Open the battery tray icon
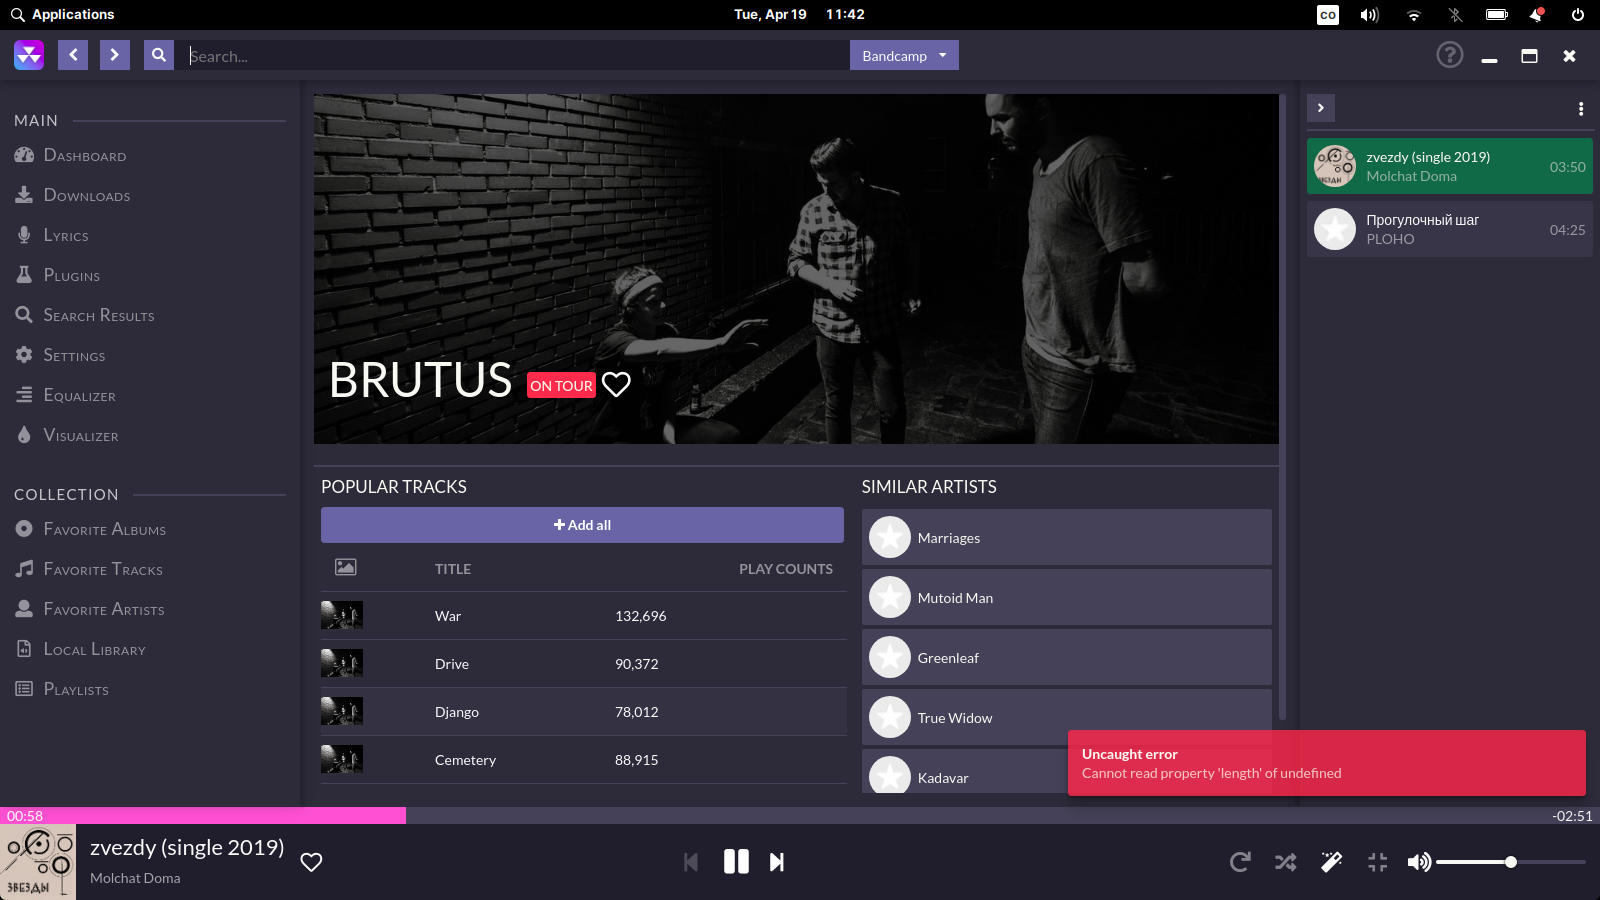This screenshot has height=900, width=1600. pyautogui.click(x=1497, y=15)
